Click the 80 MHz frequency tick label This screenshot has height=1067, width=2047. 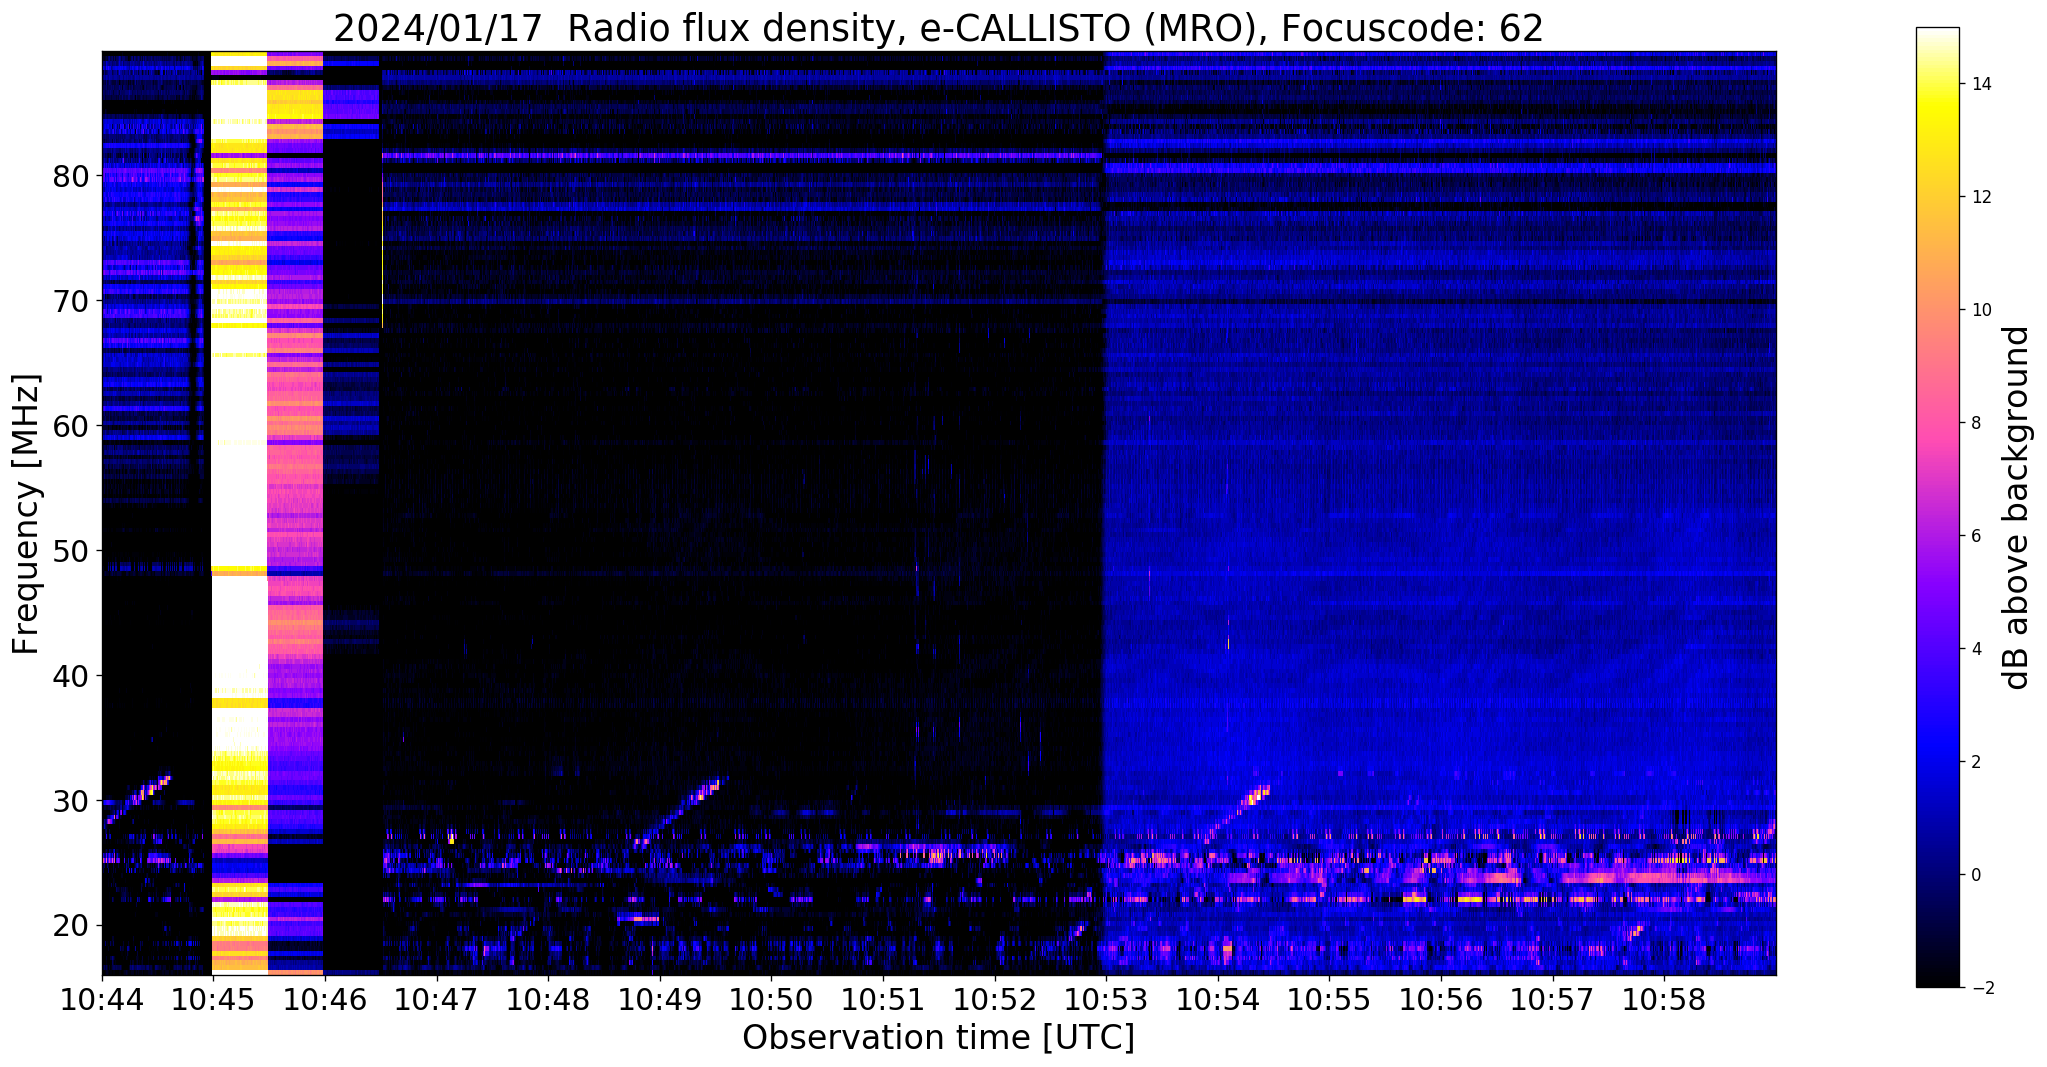tap(71, 176)
